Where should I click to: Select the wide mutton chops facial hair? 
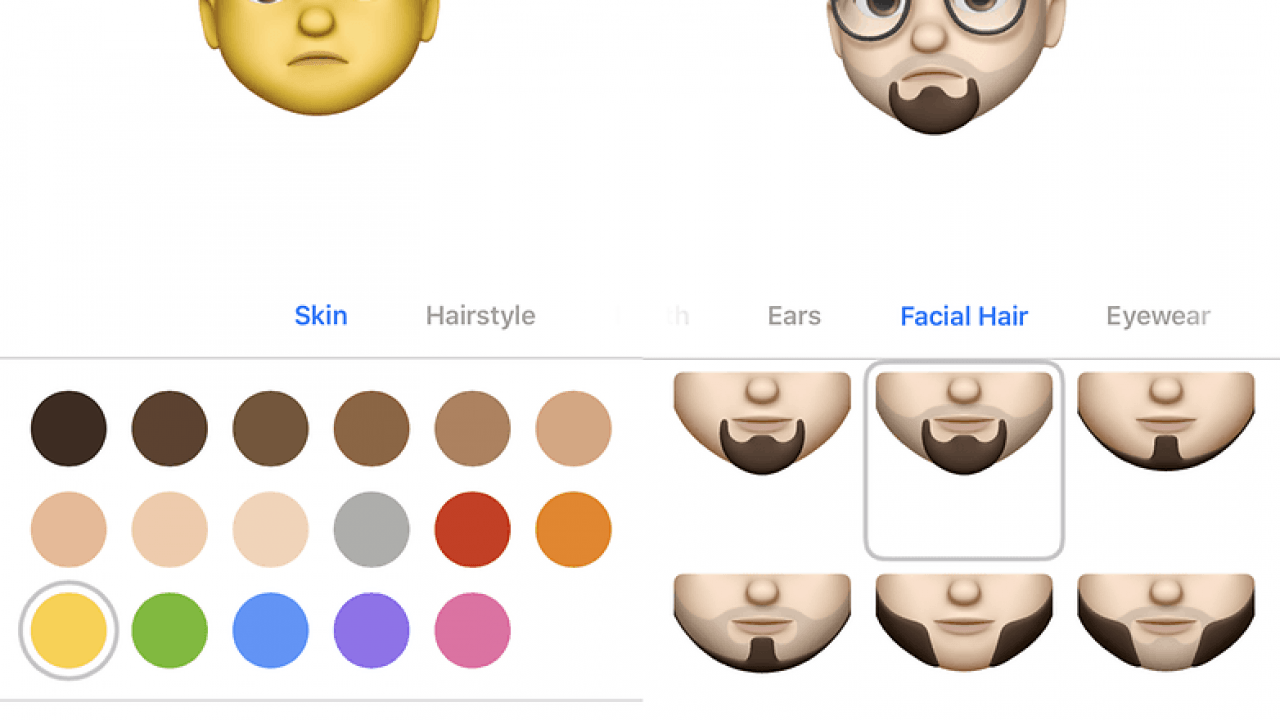pos(964,623)
